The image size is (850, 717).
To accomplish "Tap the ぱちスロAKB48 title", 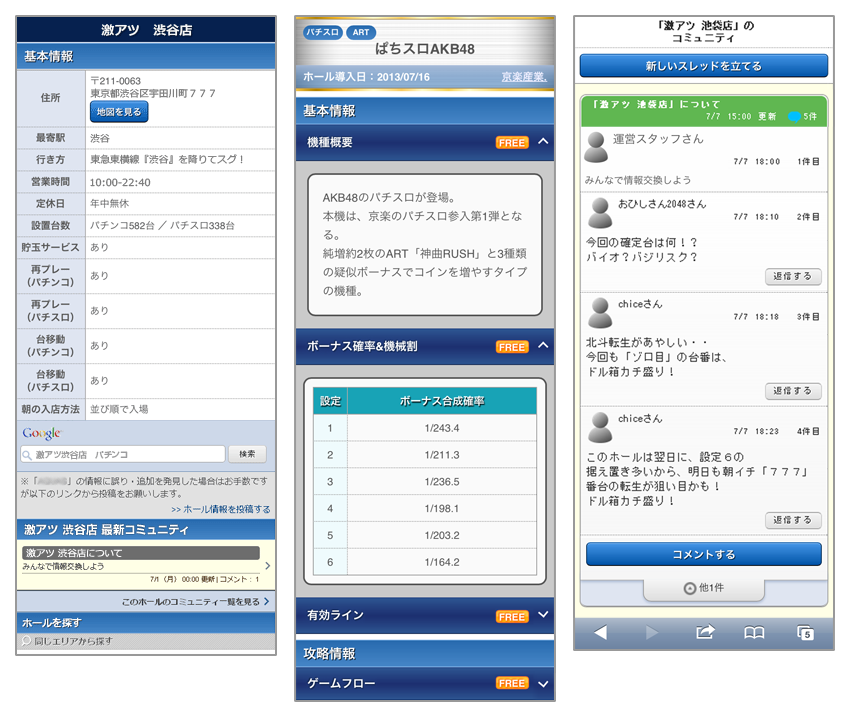I will 425,49.
